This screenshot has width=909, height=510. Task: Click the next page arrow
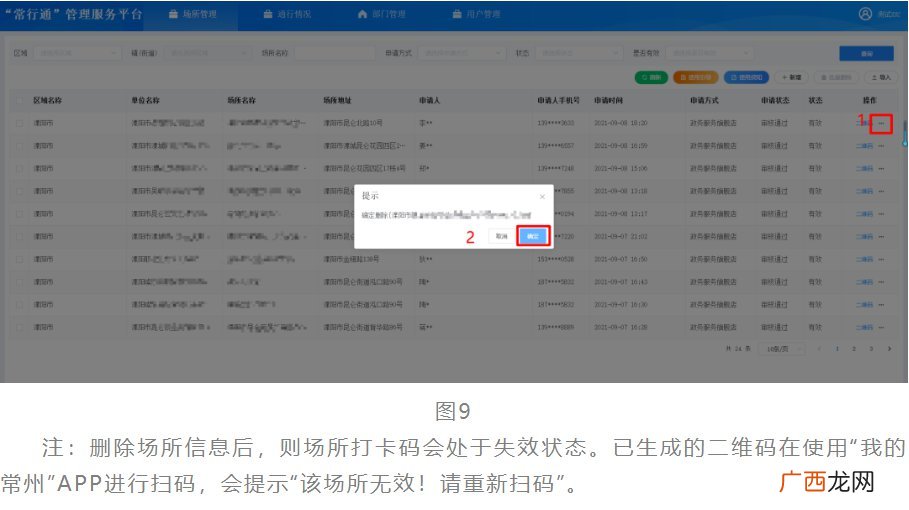pyautogui.click(x=889, y=349)
